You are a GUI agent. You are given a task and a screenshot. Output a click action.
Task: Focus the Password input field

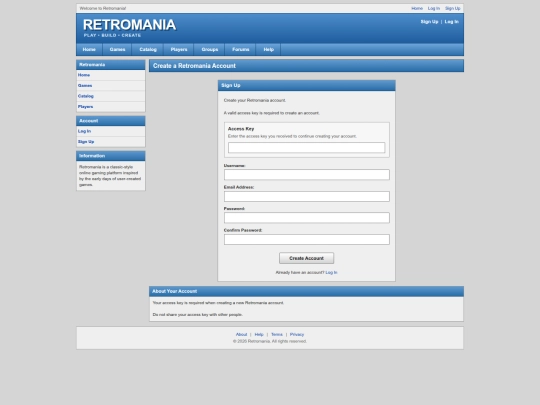click(307, 218)
